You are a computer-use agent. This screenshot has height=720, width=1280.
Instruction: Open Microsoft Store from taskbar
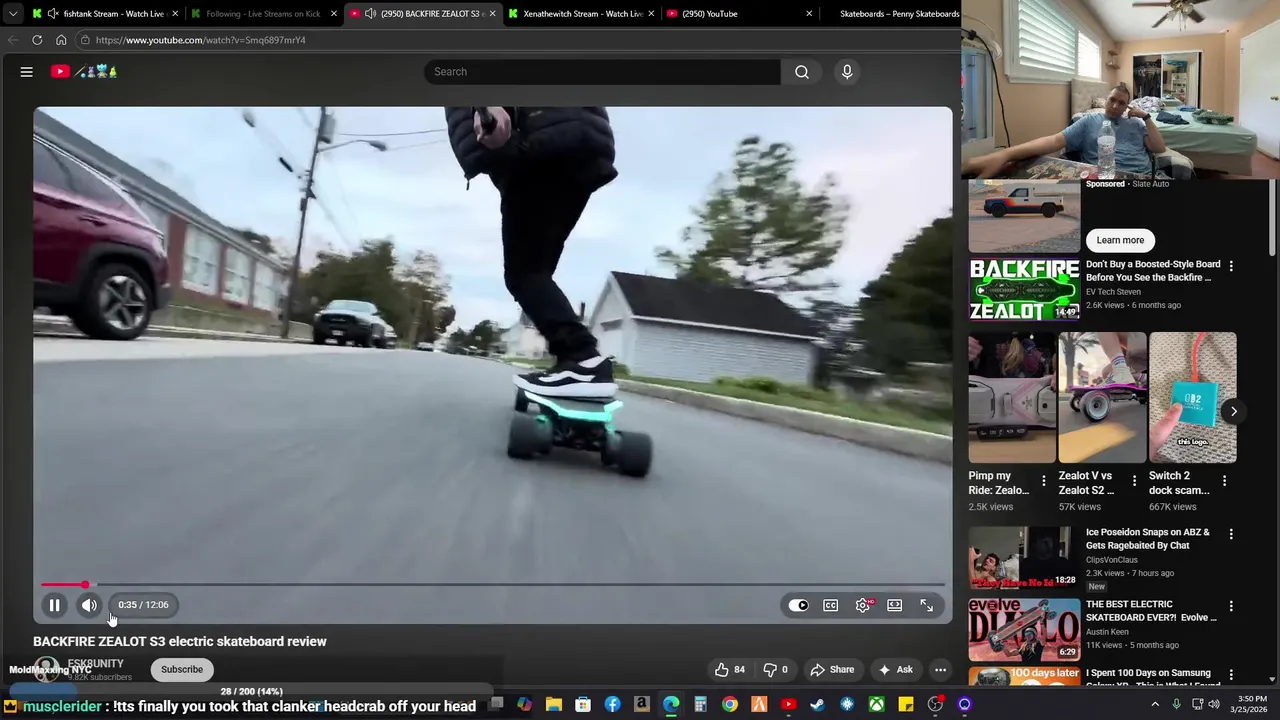point(583,705)
